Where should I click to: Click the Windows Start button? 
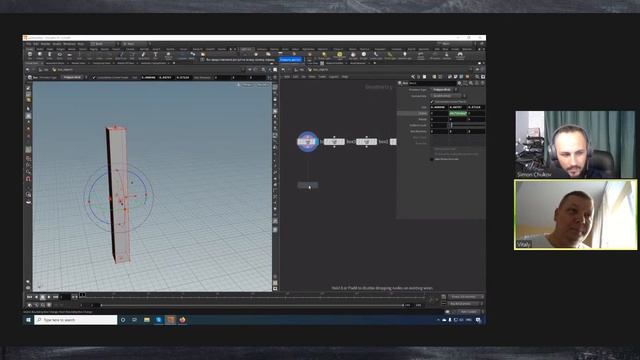click(x=28, y=320)
